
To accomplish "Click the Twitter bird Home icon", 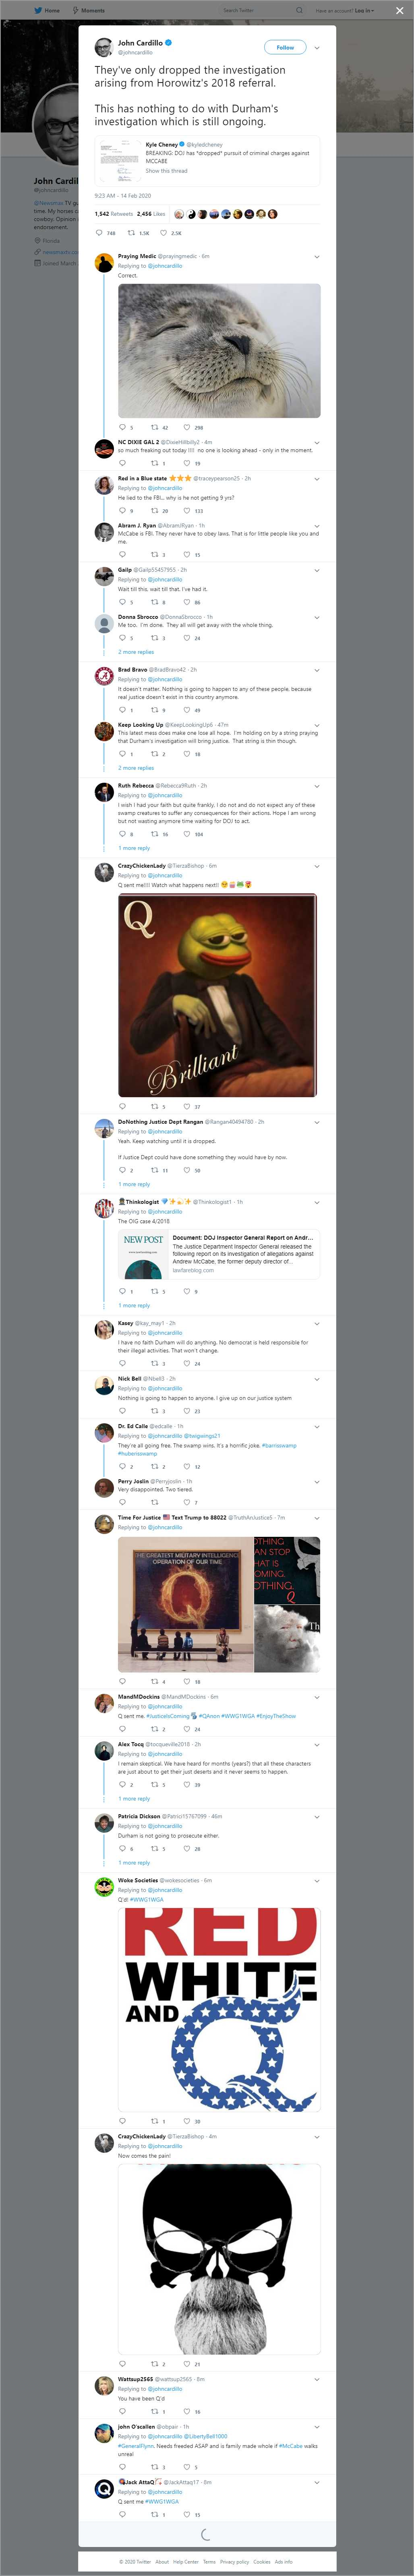I will coord(38,10).
